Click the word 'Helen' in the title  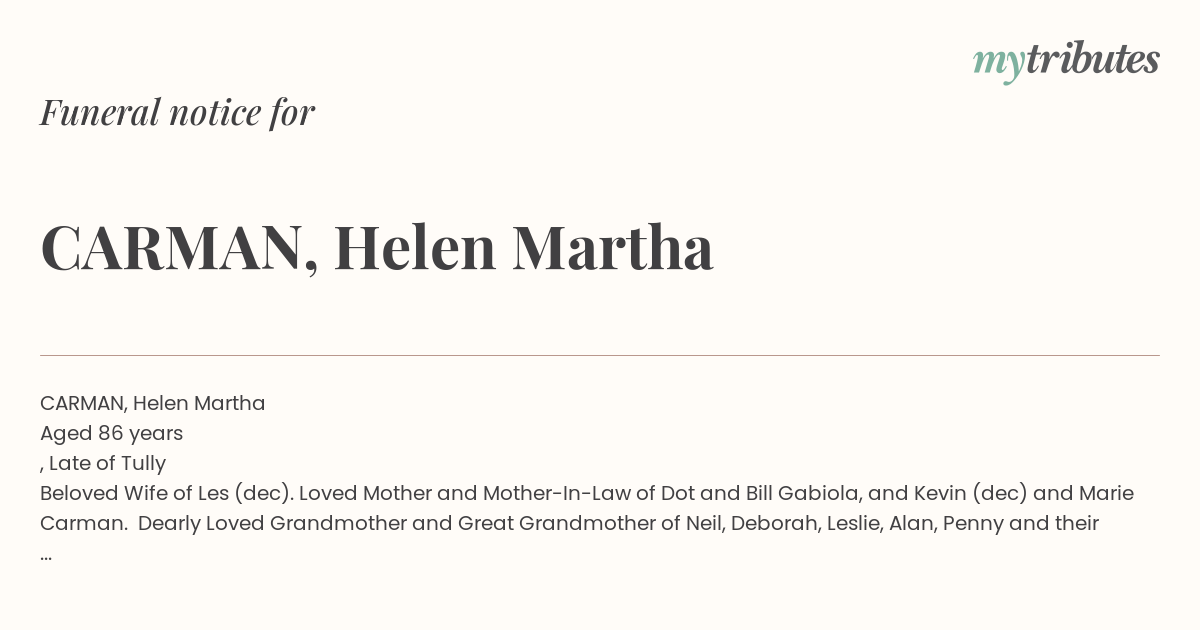pos(415,248)
